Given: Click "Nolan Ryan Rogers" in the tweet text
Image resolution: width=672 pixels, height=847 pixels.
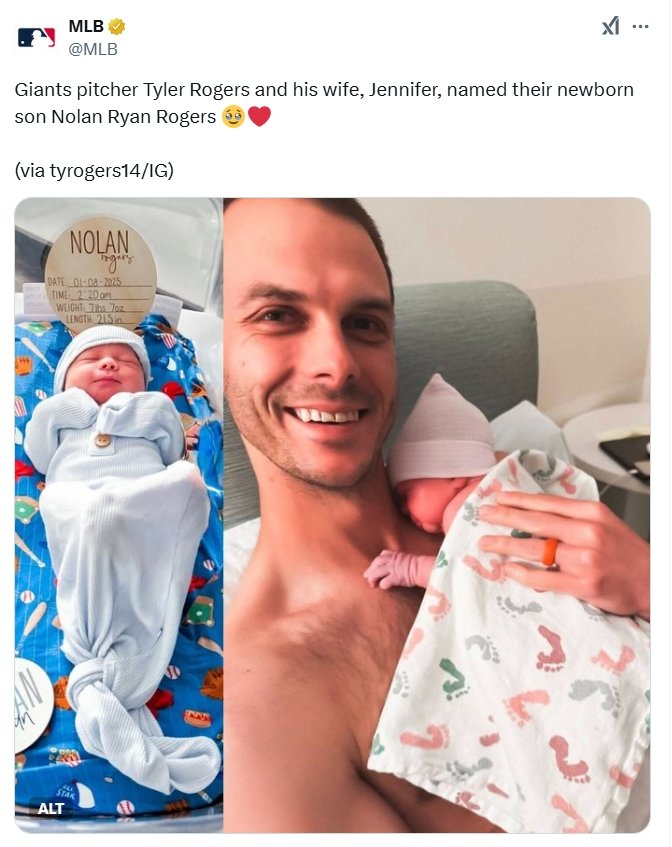Looking at the screenshot, I should pos(133,117).
